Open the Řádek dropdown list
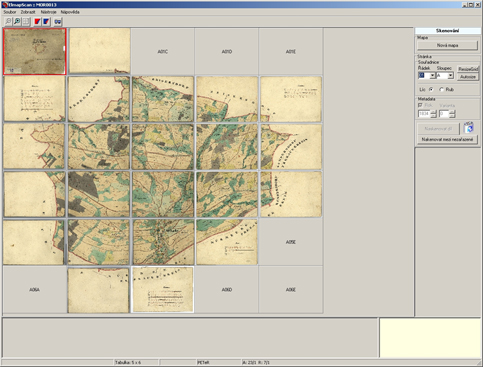The height and width of the screenshot is (367, 483). (x=432, y=76)
